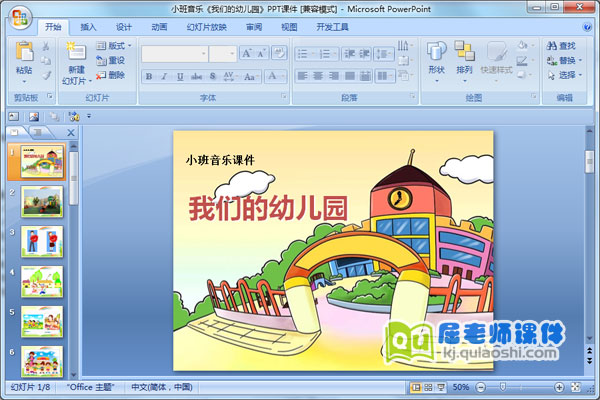Click the New Slide icon
600x400 pixels.
coord(77,51)
